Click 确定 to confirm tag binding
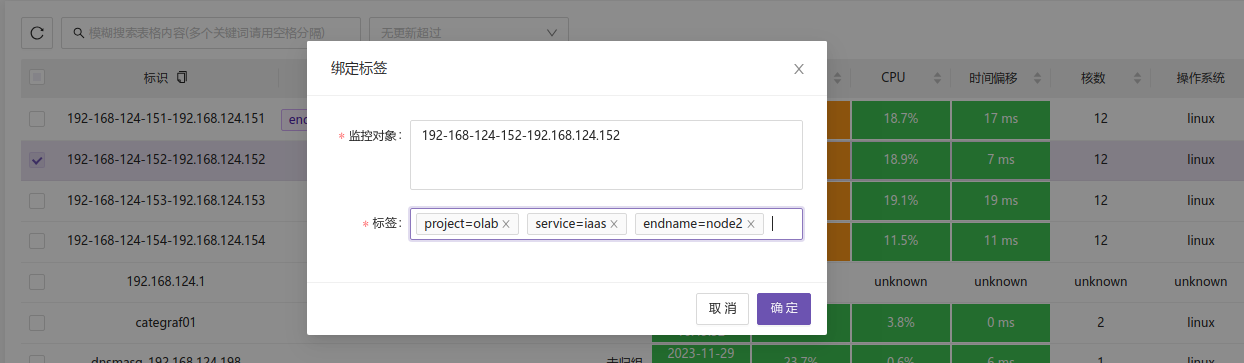 [784, 309]
